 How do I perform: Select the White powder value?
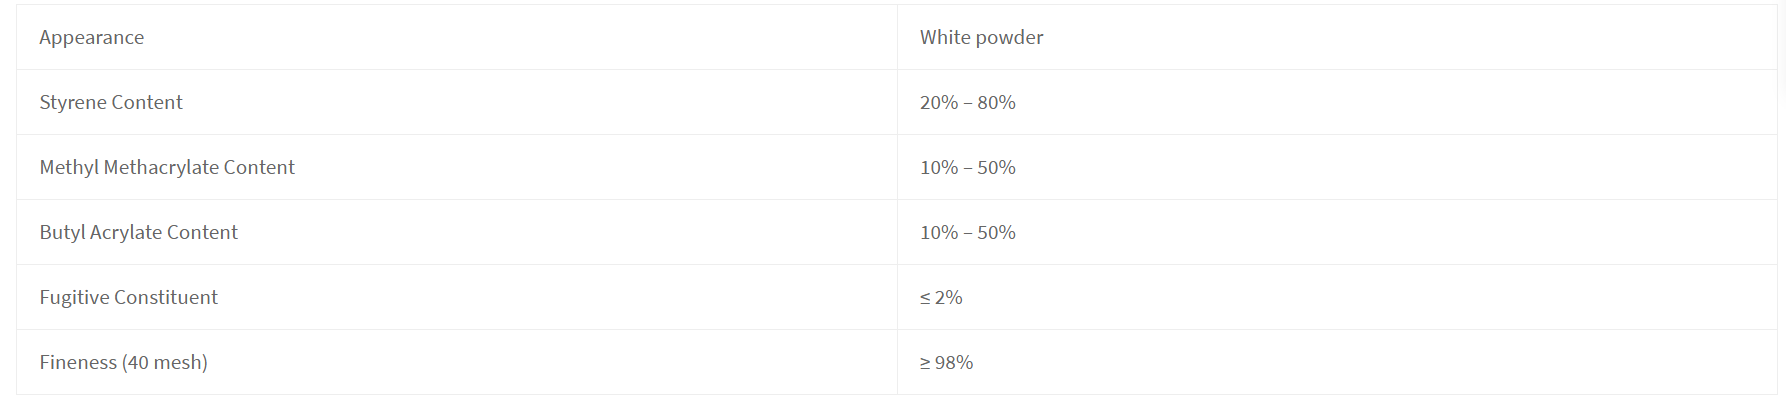[981, 37]
